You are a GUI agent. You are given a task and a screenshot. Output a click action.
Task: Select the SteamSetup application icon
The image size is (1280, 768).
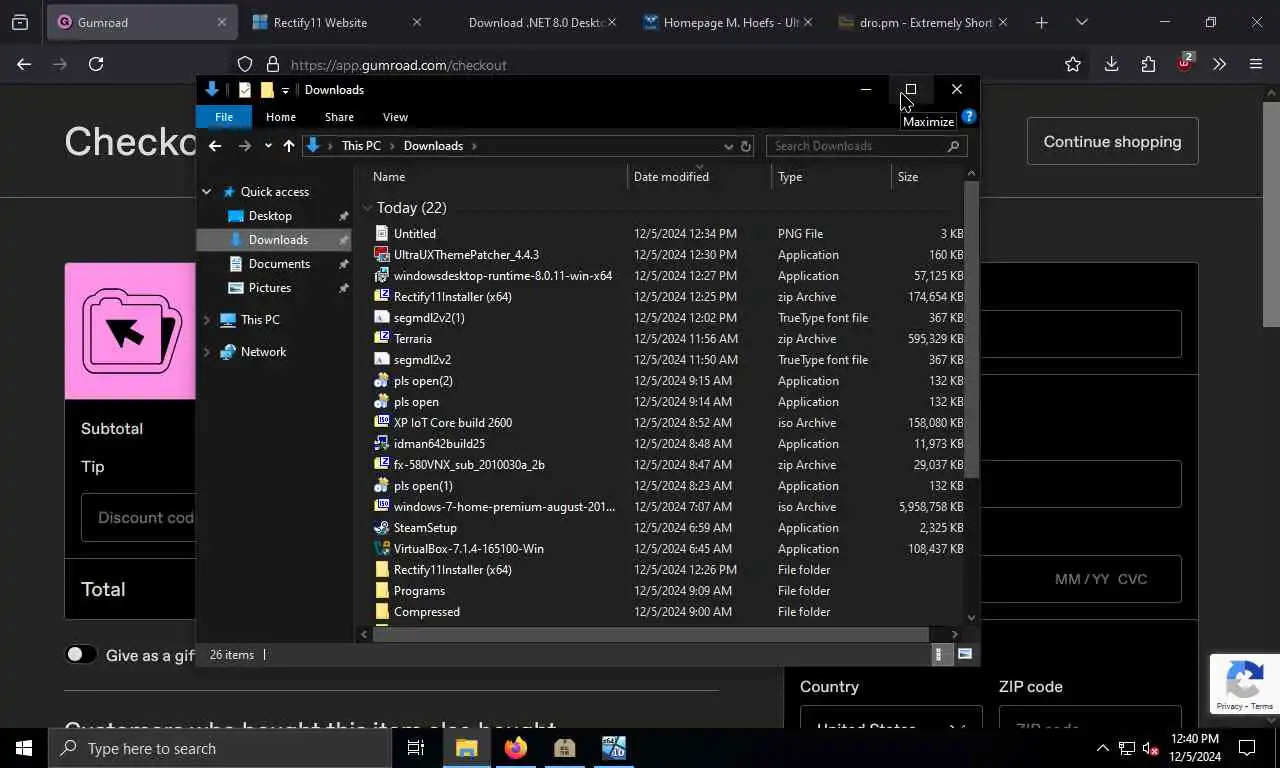tap(381, 528)
